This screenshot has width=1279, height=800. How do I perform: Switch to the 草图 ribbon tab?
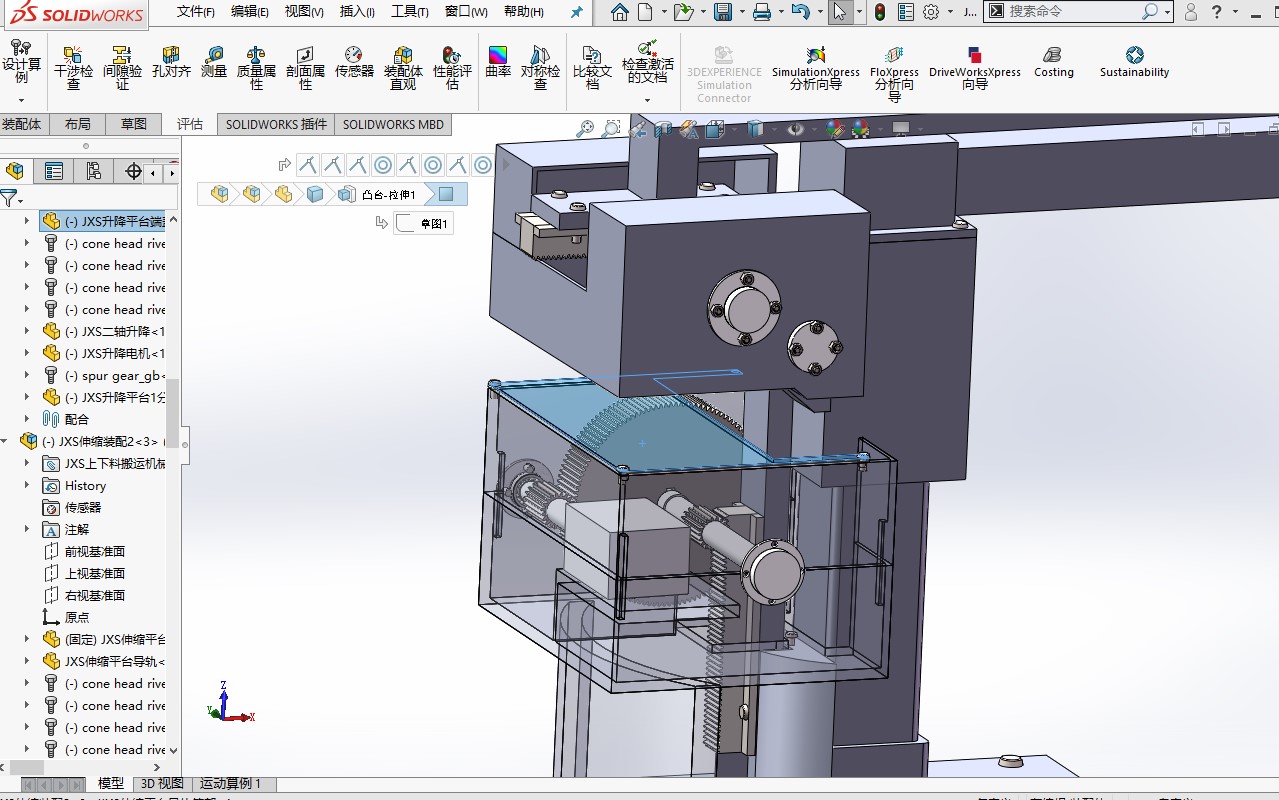[134, 124]
